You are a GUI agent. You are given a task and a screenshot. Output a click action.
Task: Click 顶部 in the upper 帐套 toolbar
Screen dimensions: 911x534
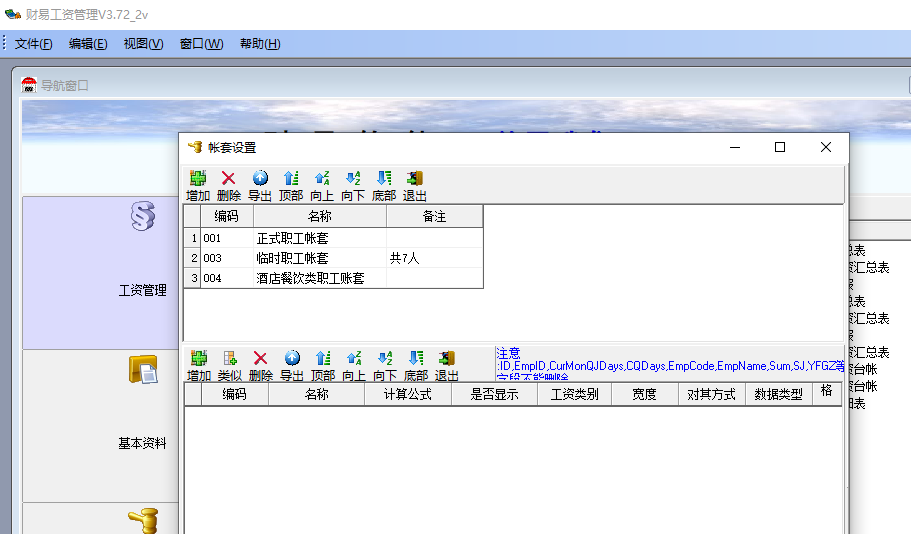coord(291,186)
